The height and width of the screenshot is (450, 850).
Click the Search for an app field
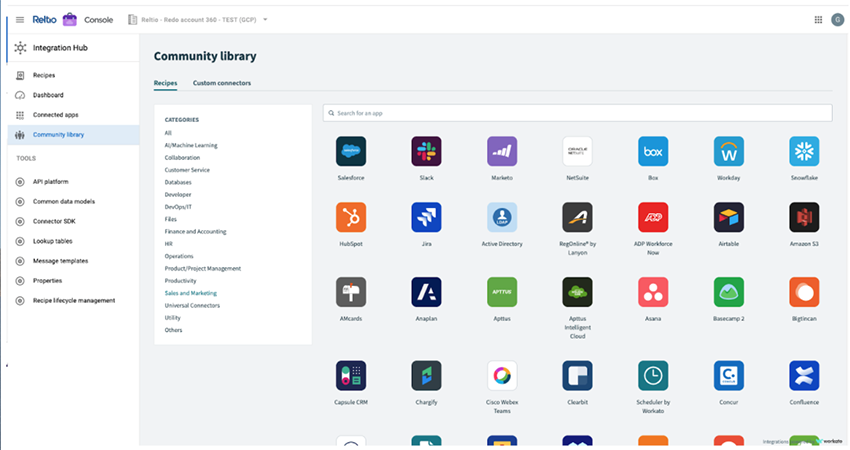577,113
